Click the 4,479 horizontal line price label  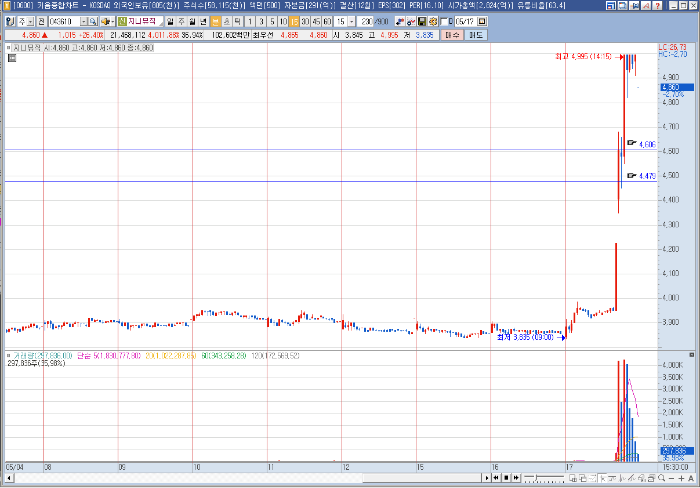point(647,176)
